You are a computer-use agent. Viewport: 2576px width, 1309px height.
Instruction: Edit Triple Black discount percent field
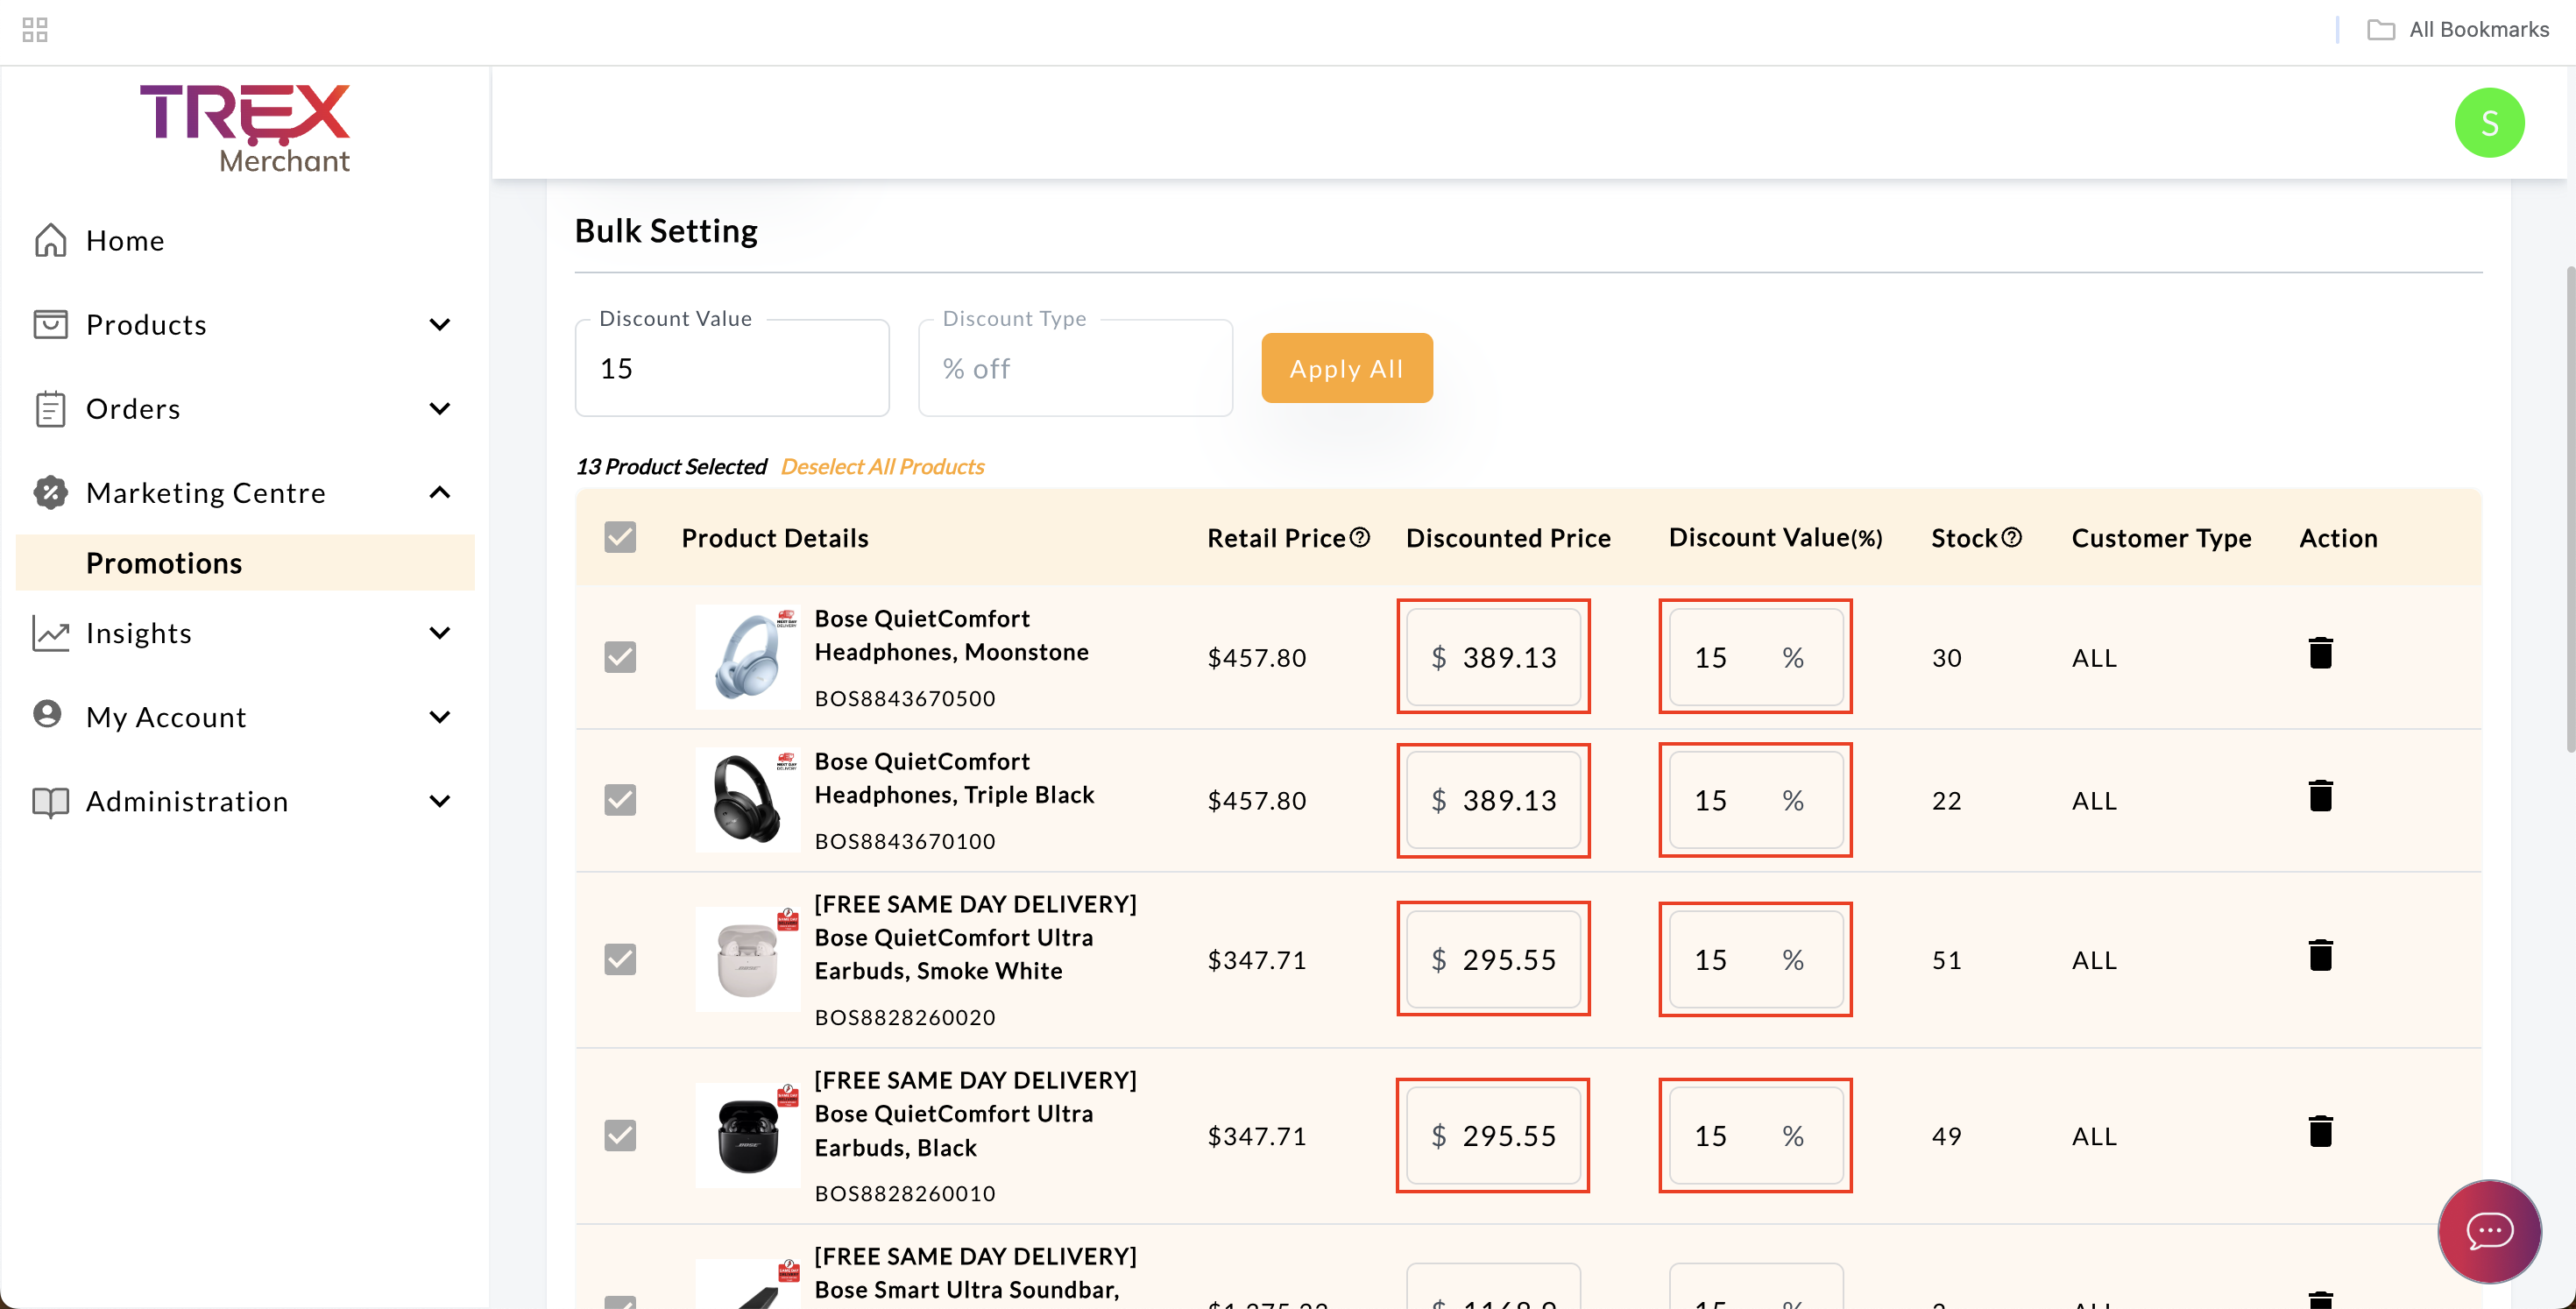pyautogui.click(x=1755, y=800)
